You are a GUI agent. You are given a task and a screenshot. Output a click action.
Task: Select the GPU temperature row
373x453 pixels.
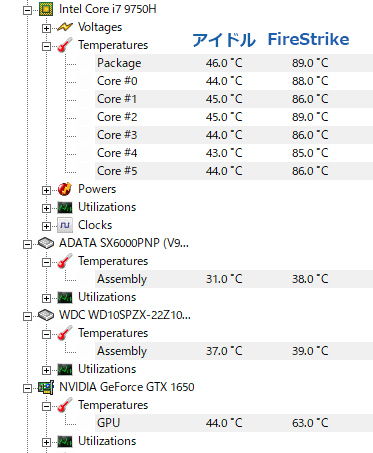pyautogui.click(x=234, y=423)
